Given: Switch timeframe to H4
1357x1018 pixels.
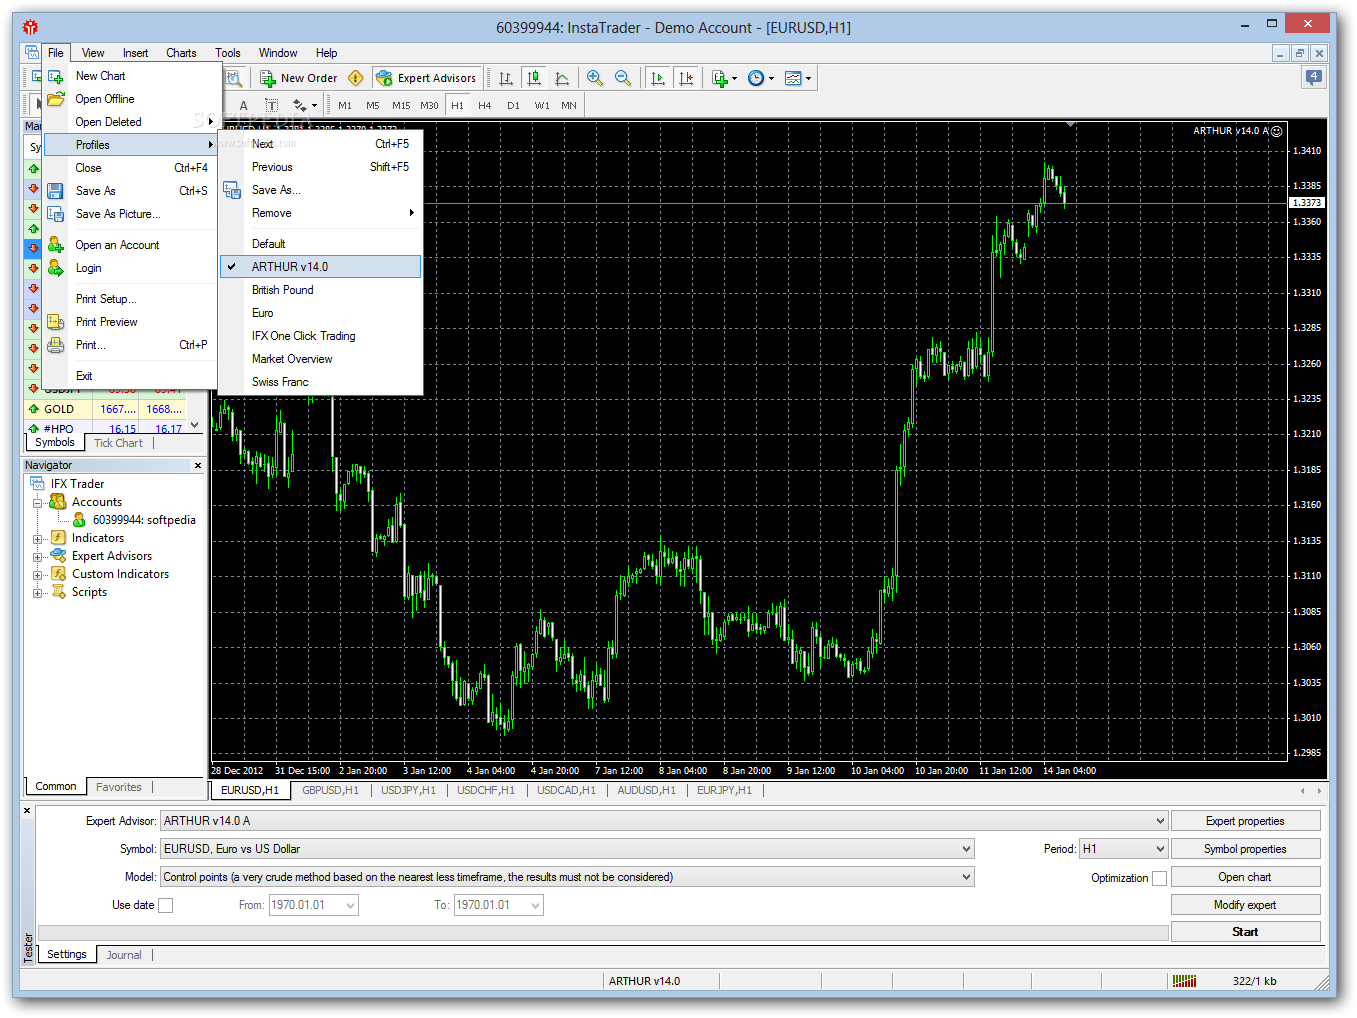Looking at the screenshot, I should pos(485,105).
